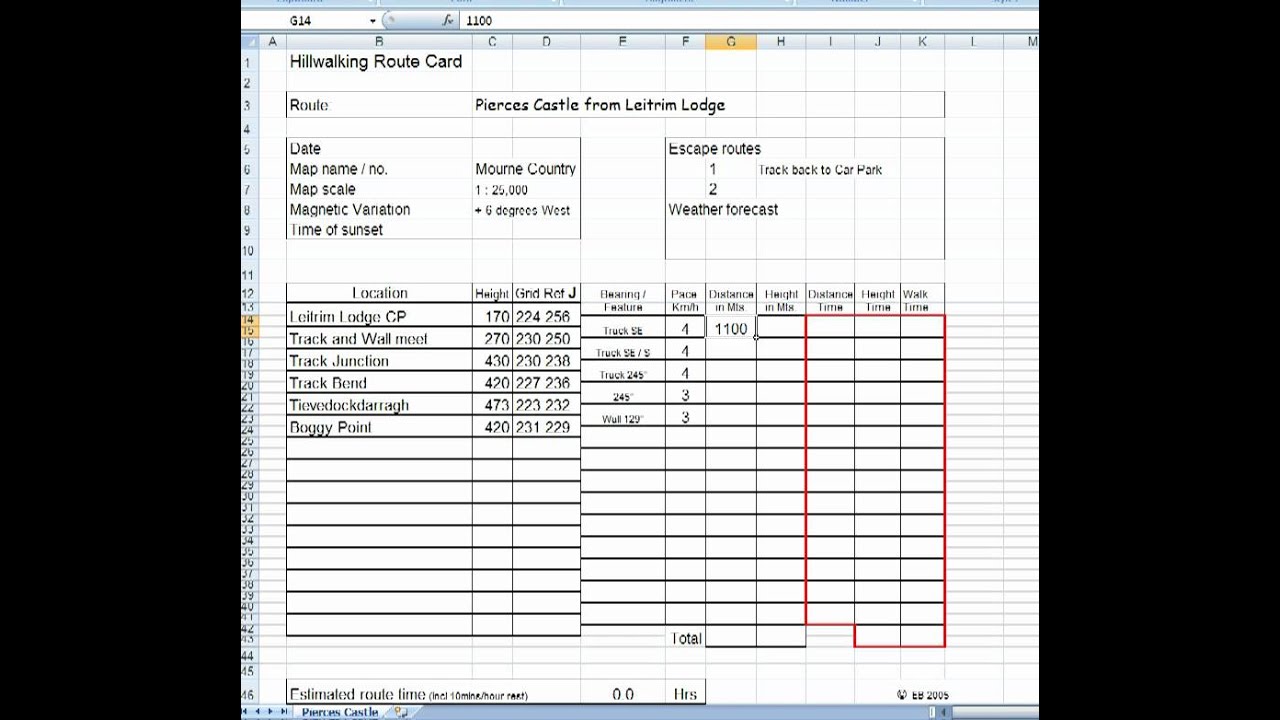Screen dimensions: 1280x720
Task: Click the Date label cell
Action: (x=305, y=148)
